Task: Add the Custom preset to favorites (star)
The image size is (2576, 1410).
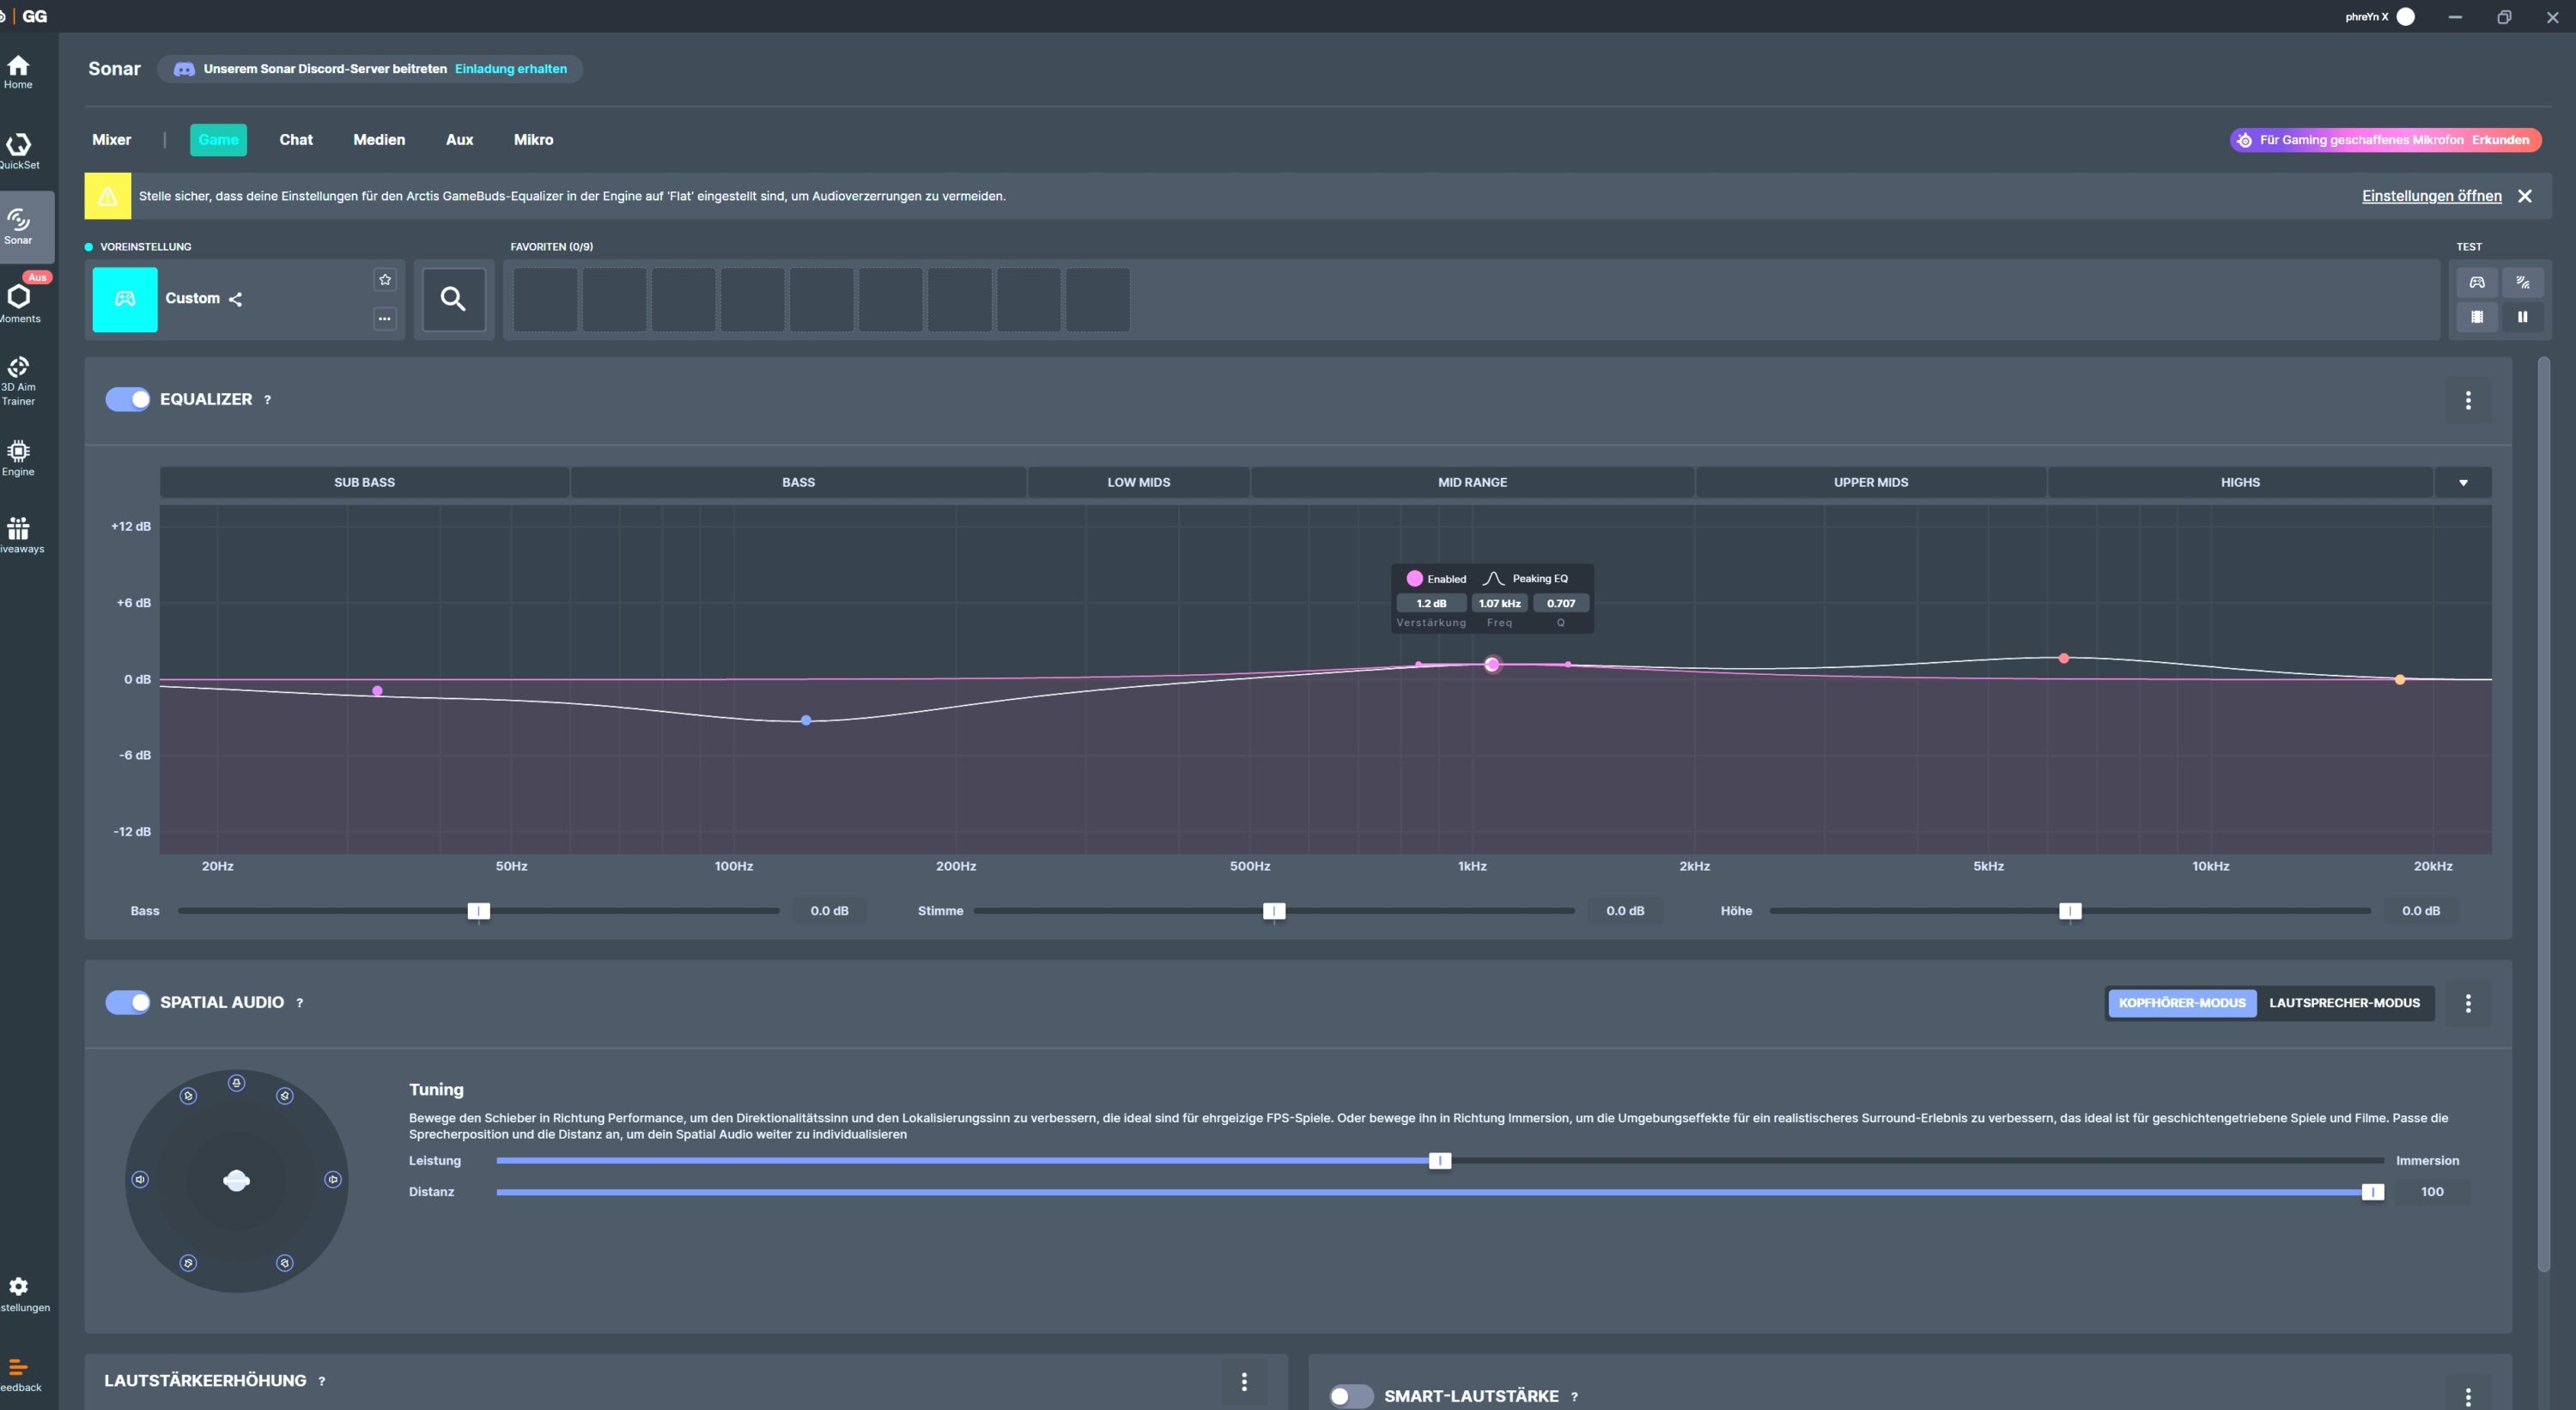Action: (385, 279)
